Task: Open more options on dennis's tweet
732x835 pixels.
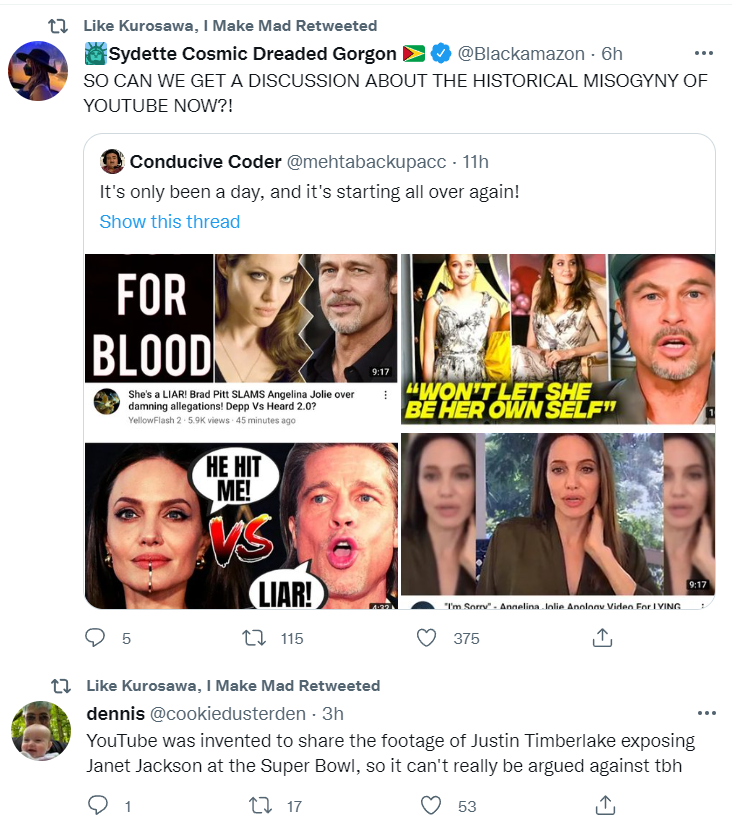Action: [x=706, y=713]
